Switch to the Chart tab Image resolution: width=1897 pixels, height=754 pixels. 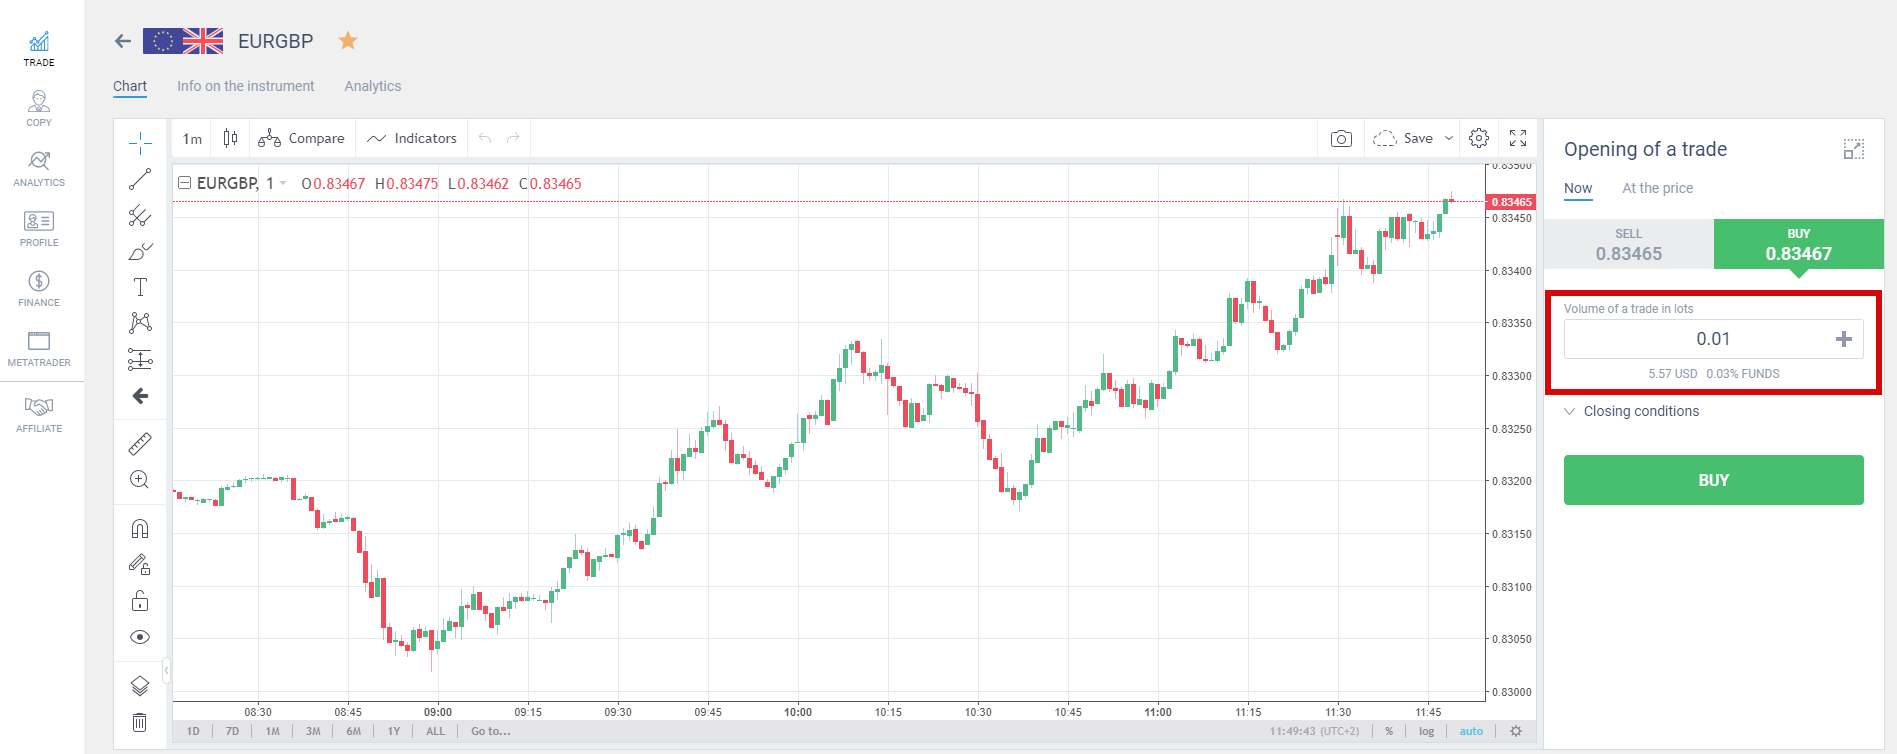[x=130, y=86]
